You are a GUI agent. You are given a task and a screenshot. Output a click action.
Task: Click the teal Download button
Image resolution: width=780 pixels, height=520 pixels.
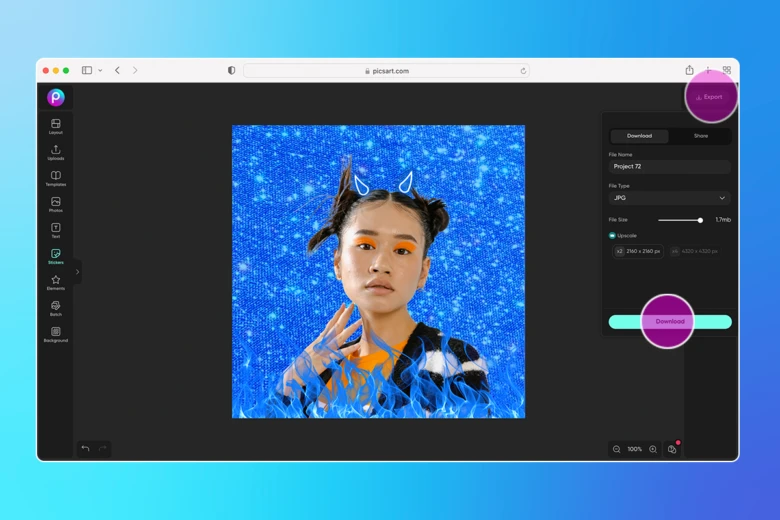pos(670,322)
